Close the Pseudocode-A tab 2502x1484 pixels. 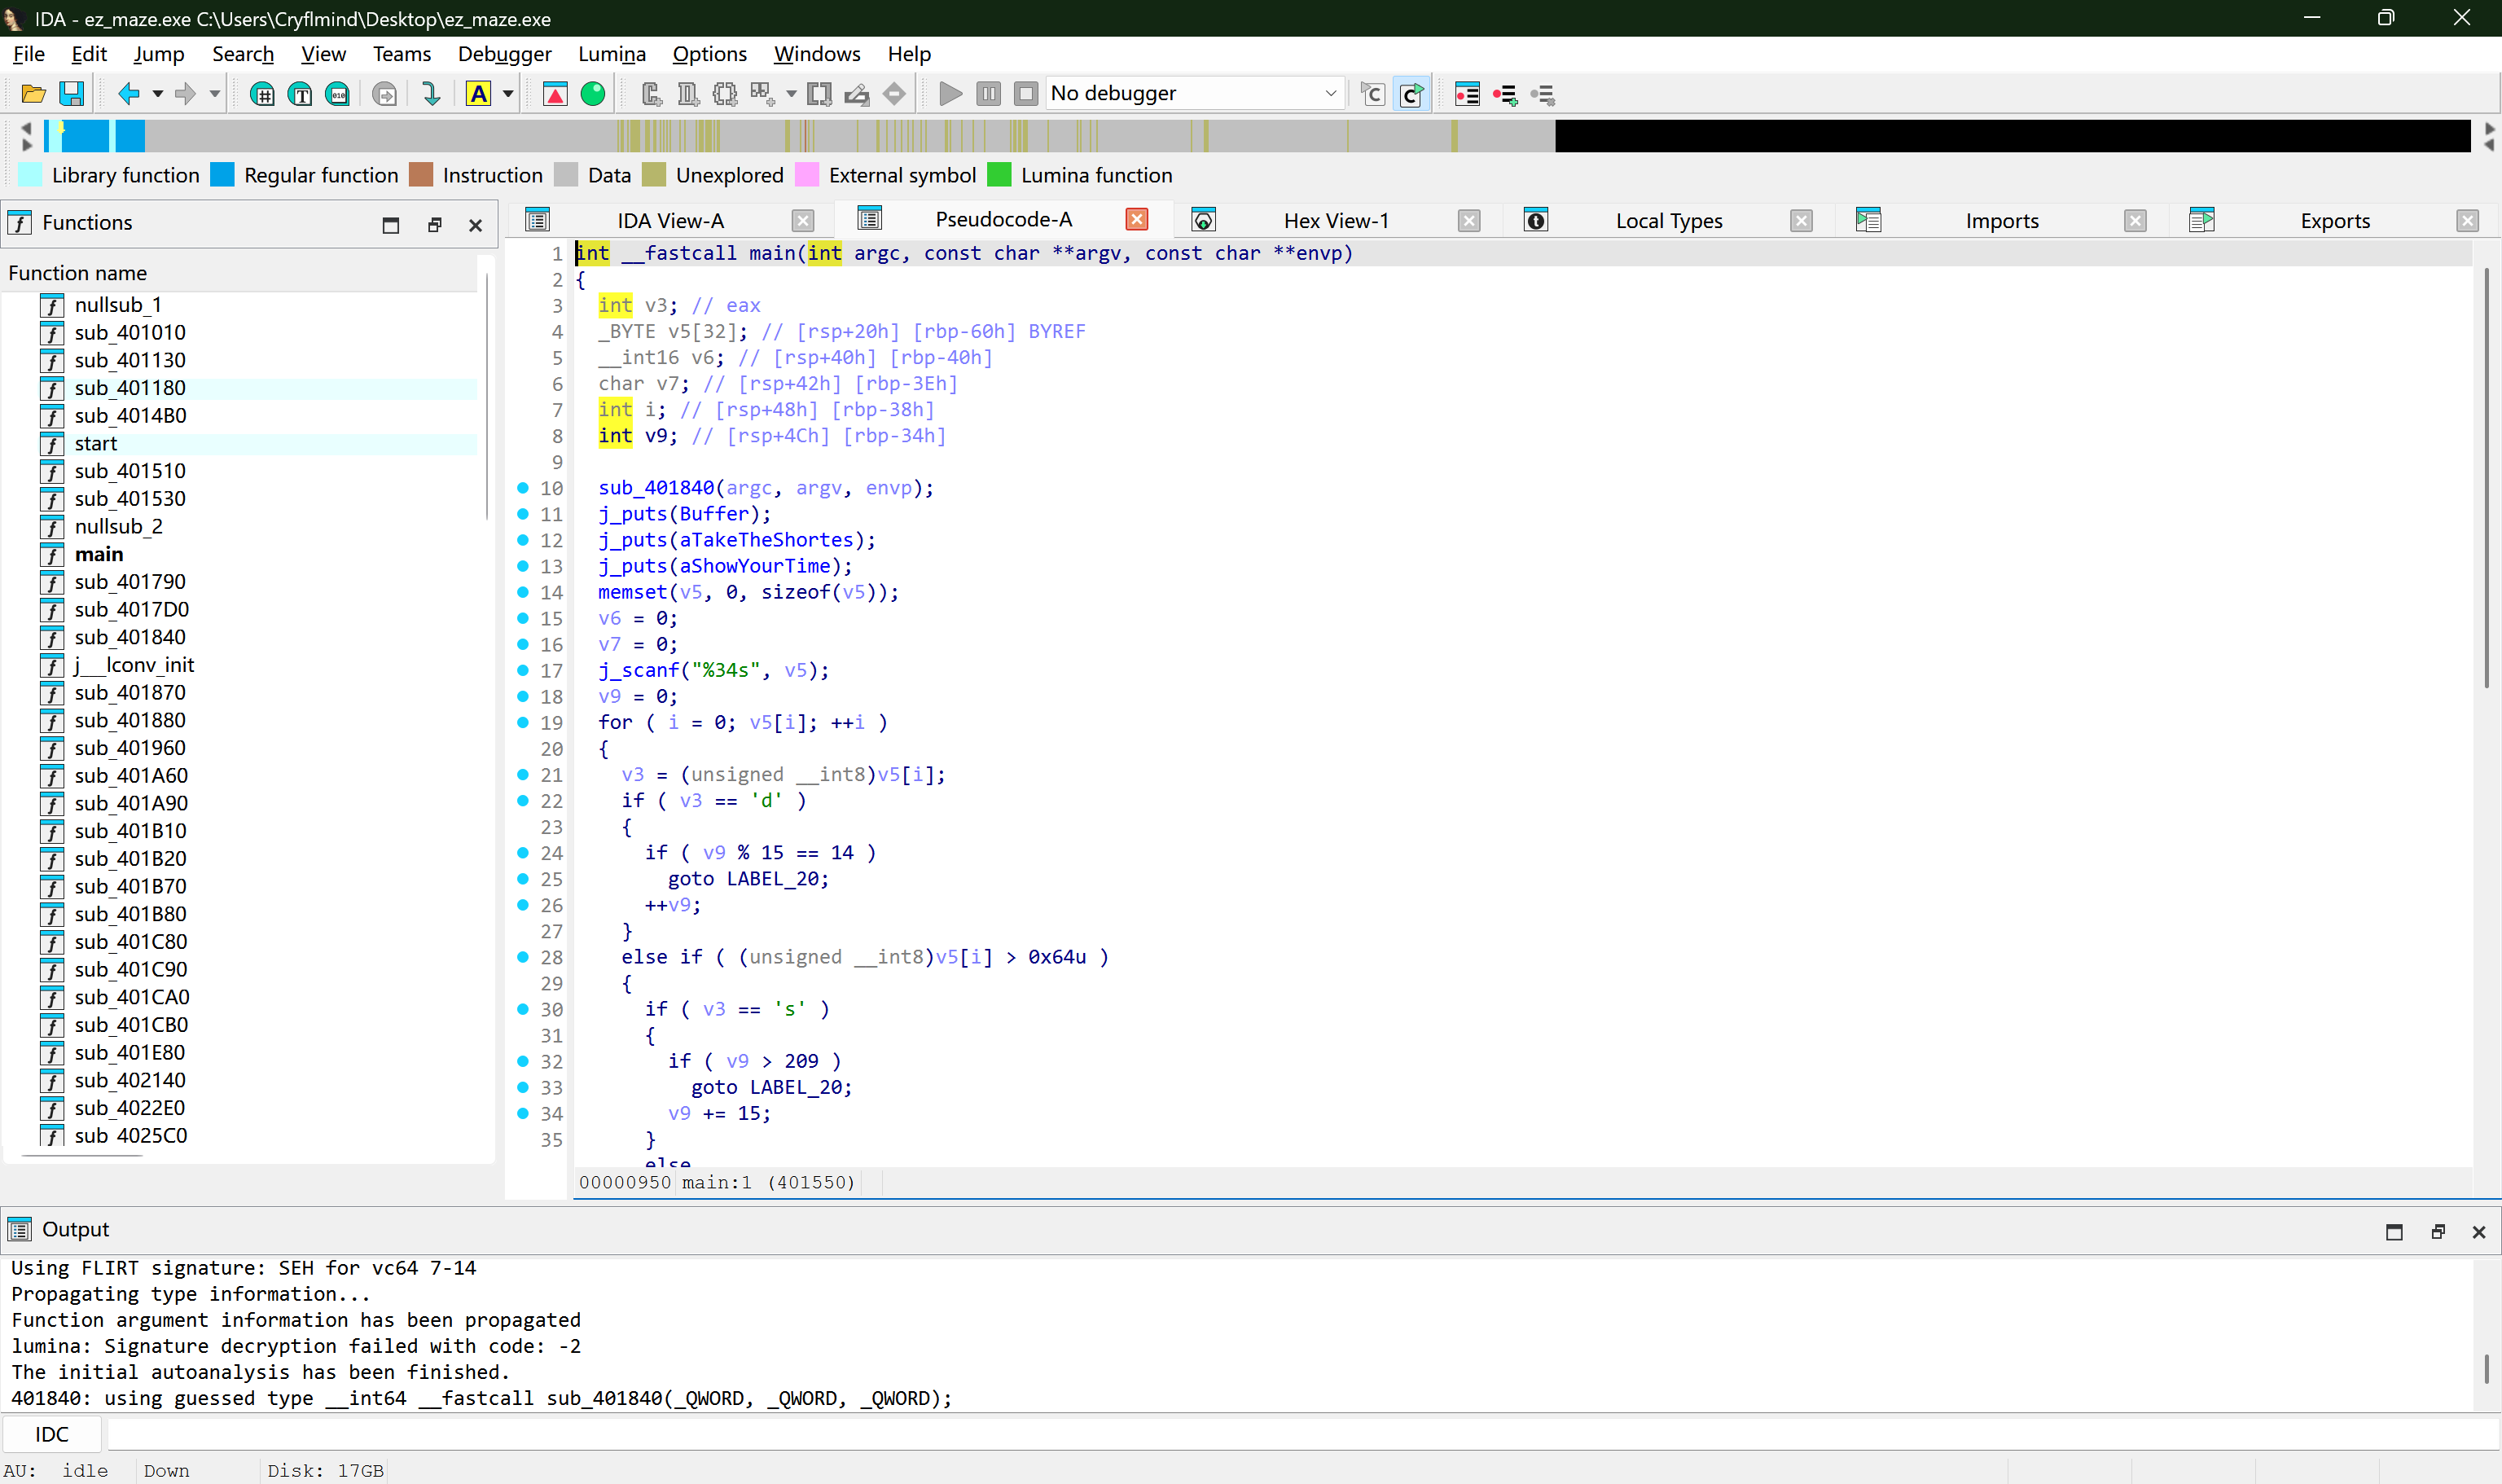click(1137, 218)
